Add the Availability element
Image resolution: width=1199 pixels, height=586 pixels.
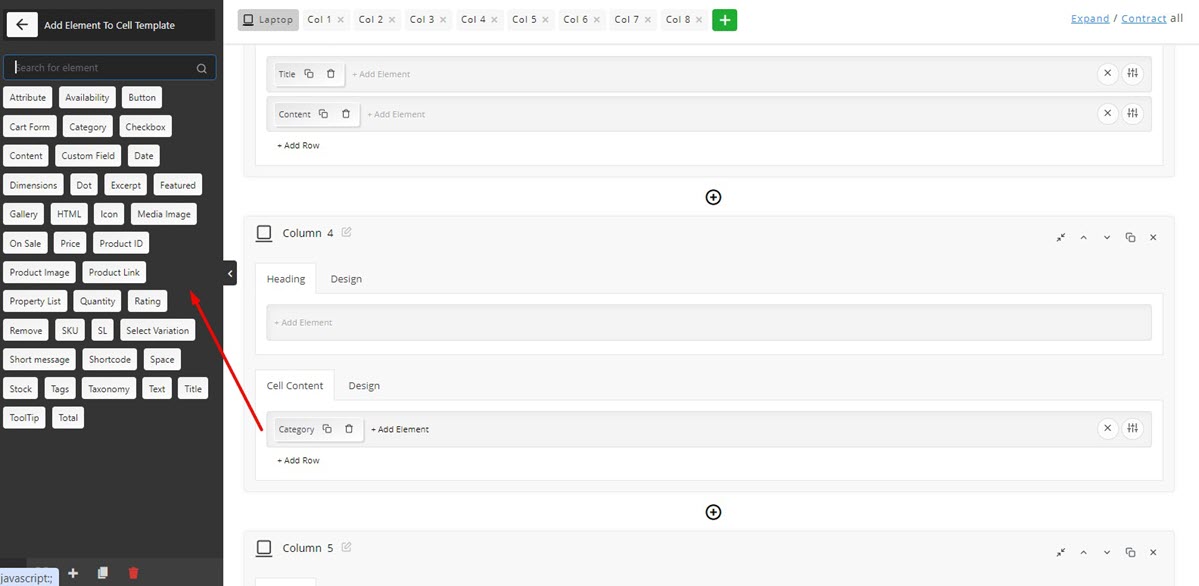[x=87, y=98]
